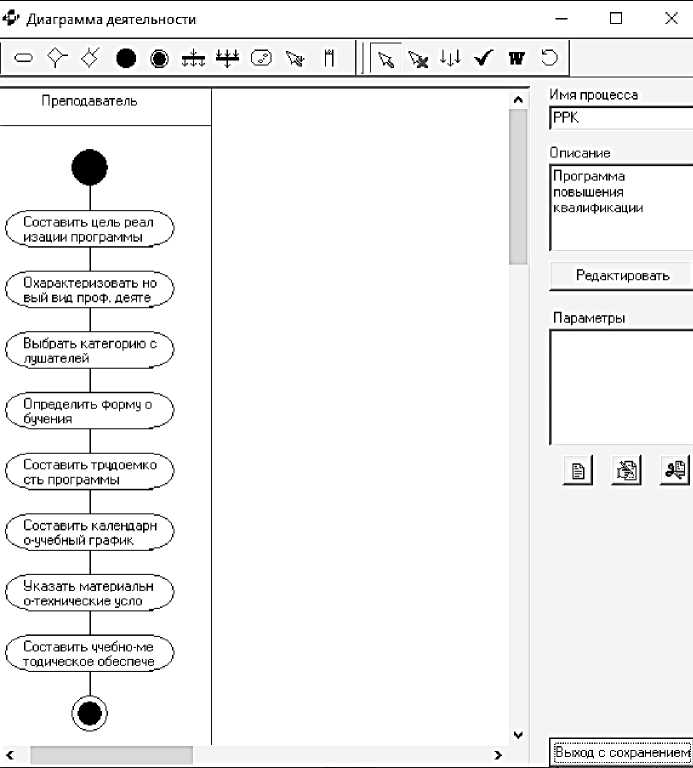
Task: Select the activity (rounded rectangle) tool
Action: [23, 59]
